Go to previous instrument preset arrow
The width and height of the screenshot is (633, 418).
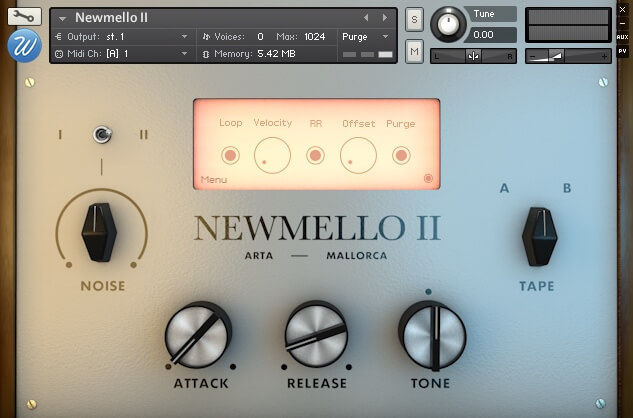(366, 17)
